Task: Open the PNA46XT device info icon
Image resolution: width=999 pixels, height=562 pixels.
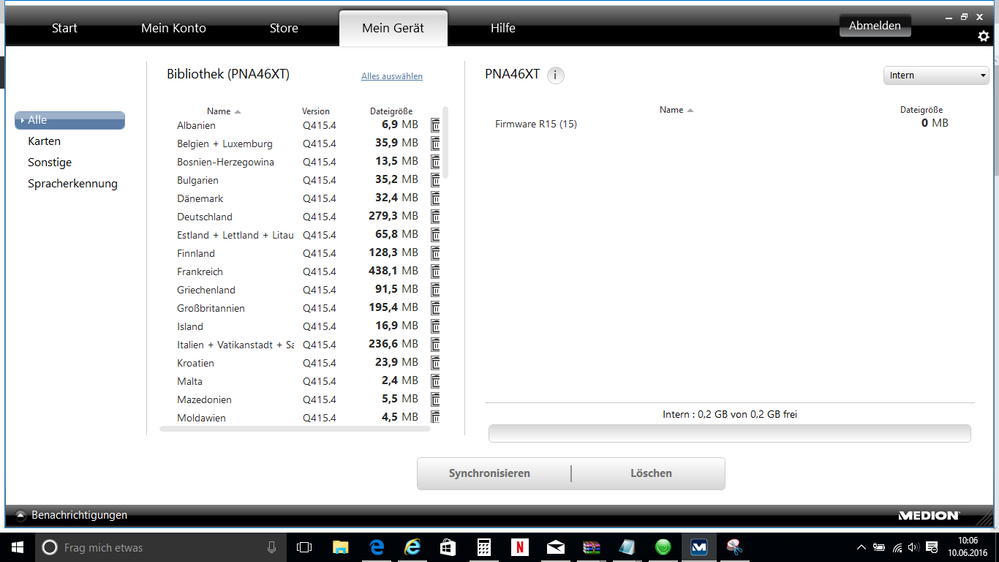Action: 556,75
